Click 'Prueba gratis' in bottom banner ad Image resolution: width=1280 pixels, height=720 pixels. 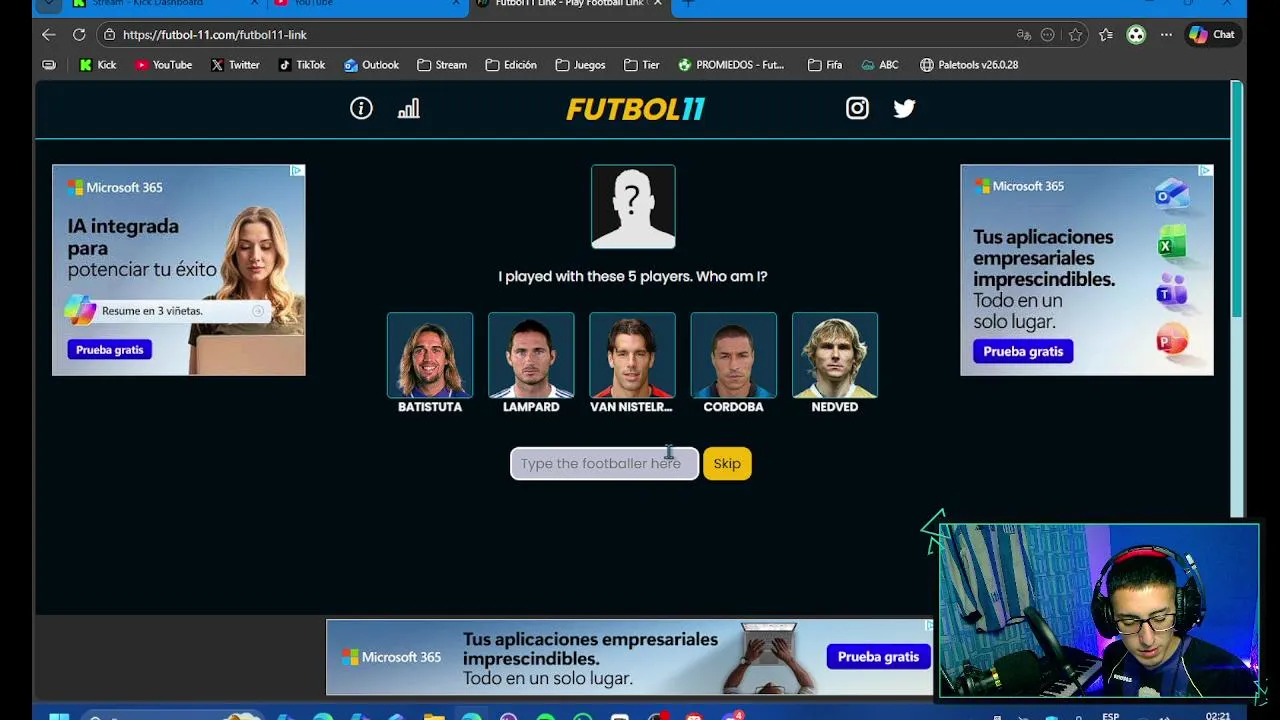[878, 656]
